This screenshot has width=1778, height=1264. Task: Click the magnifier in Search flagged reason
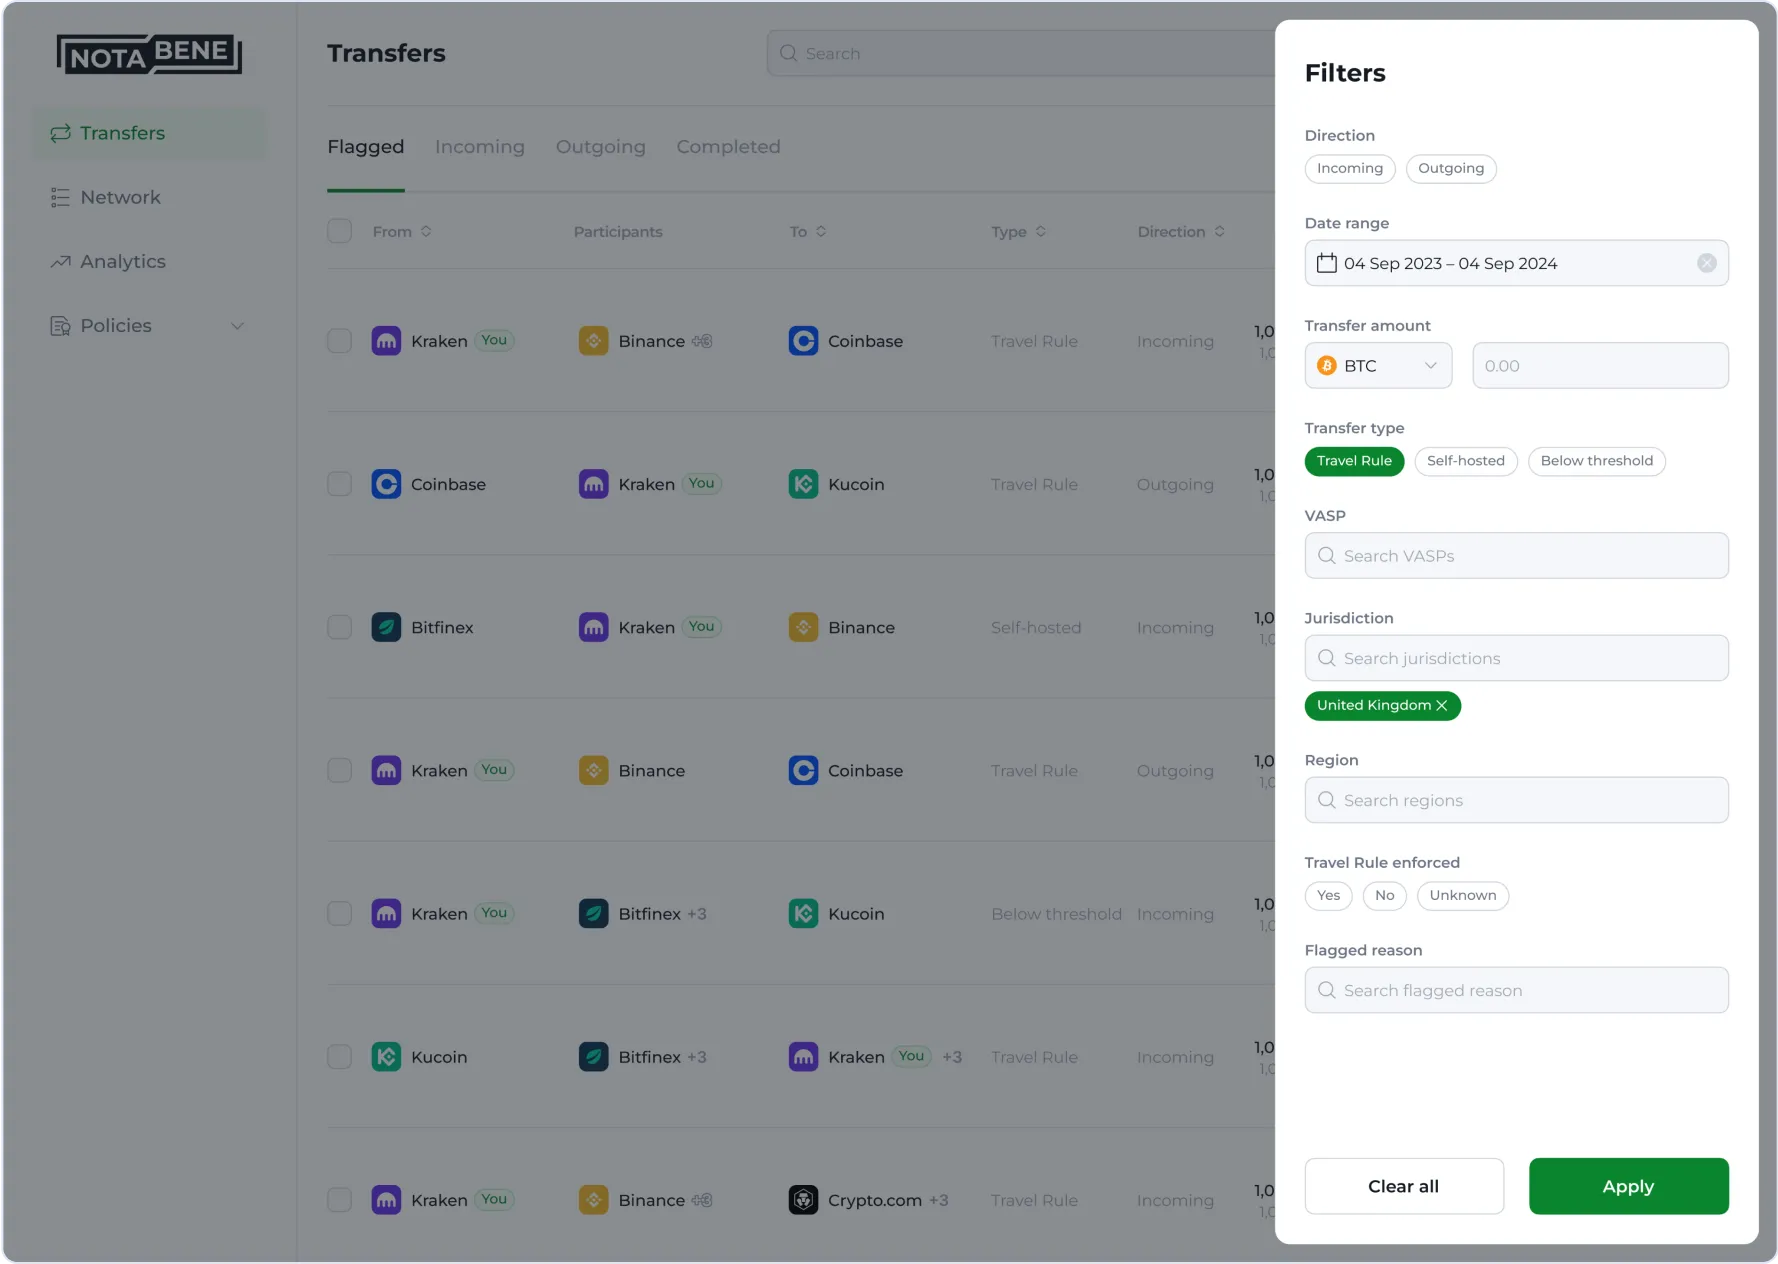[x=1327, y=990]
